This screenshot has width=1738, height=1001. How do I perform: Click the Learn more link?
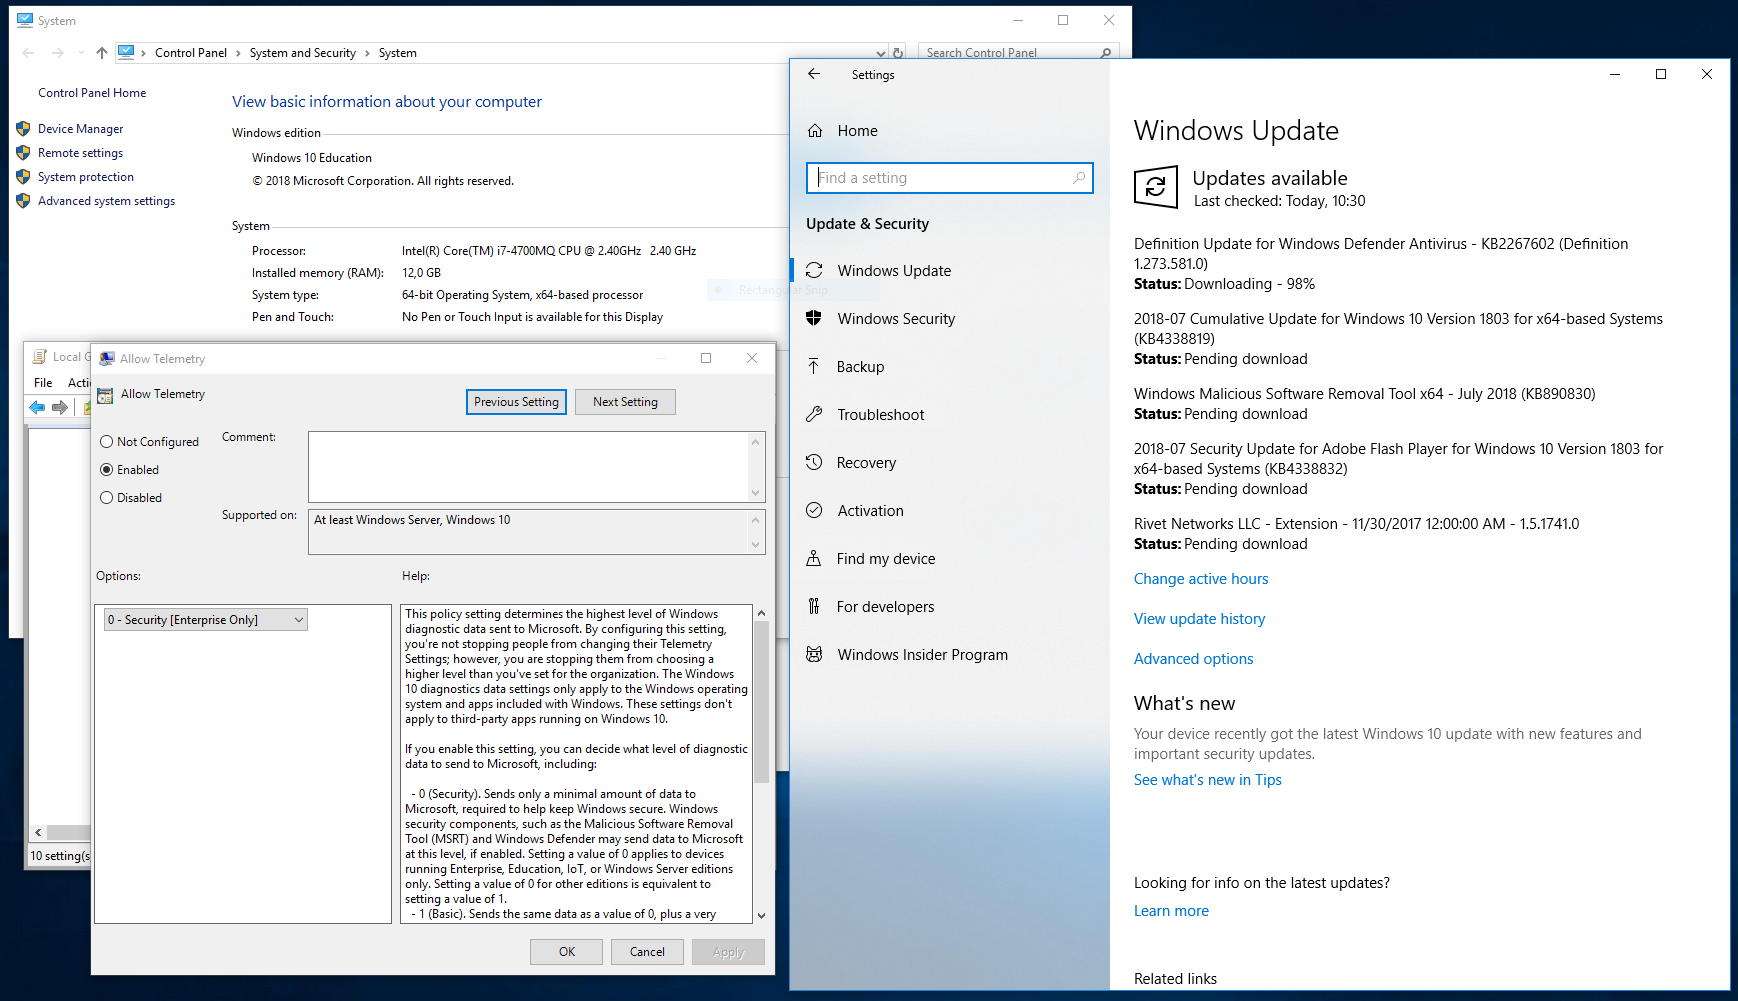[x=1171, y=911]
